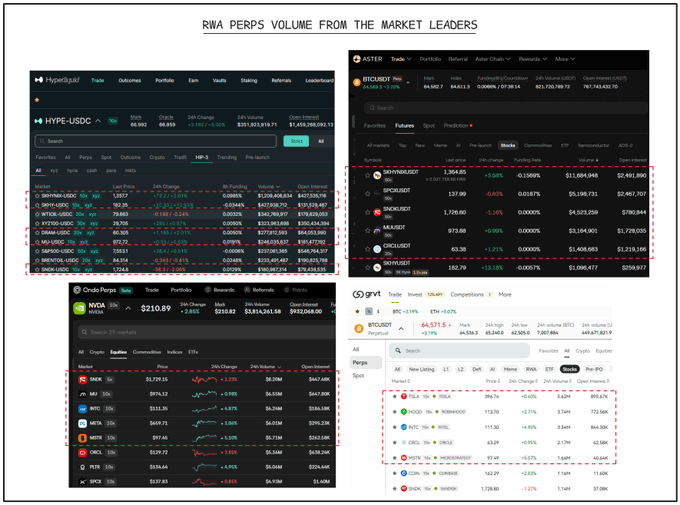
Task: Click the MSTR logo icon in Ondo list
Action: pyautogui.click(x=82, y=438)
